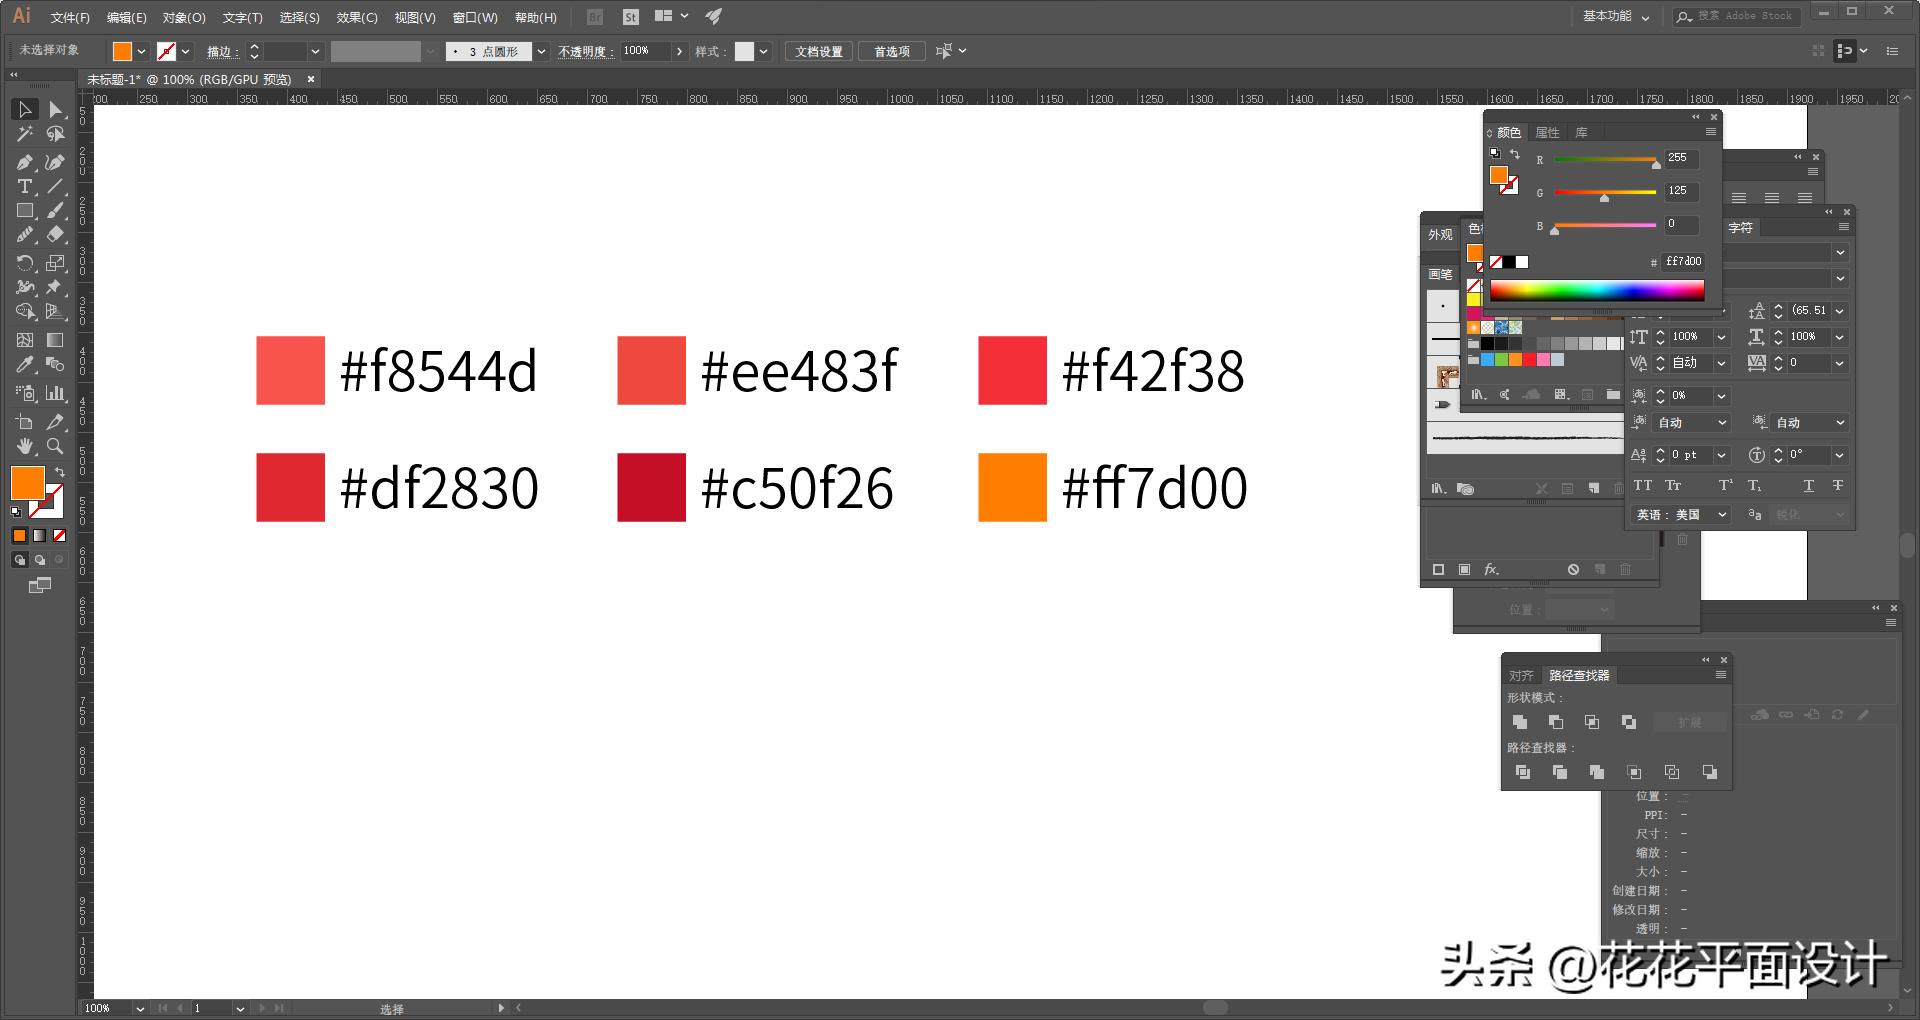Apply Unite shape mode in Pathfinder

tap(1520, 722)
